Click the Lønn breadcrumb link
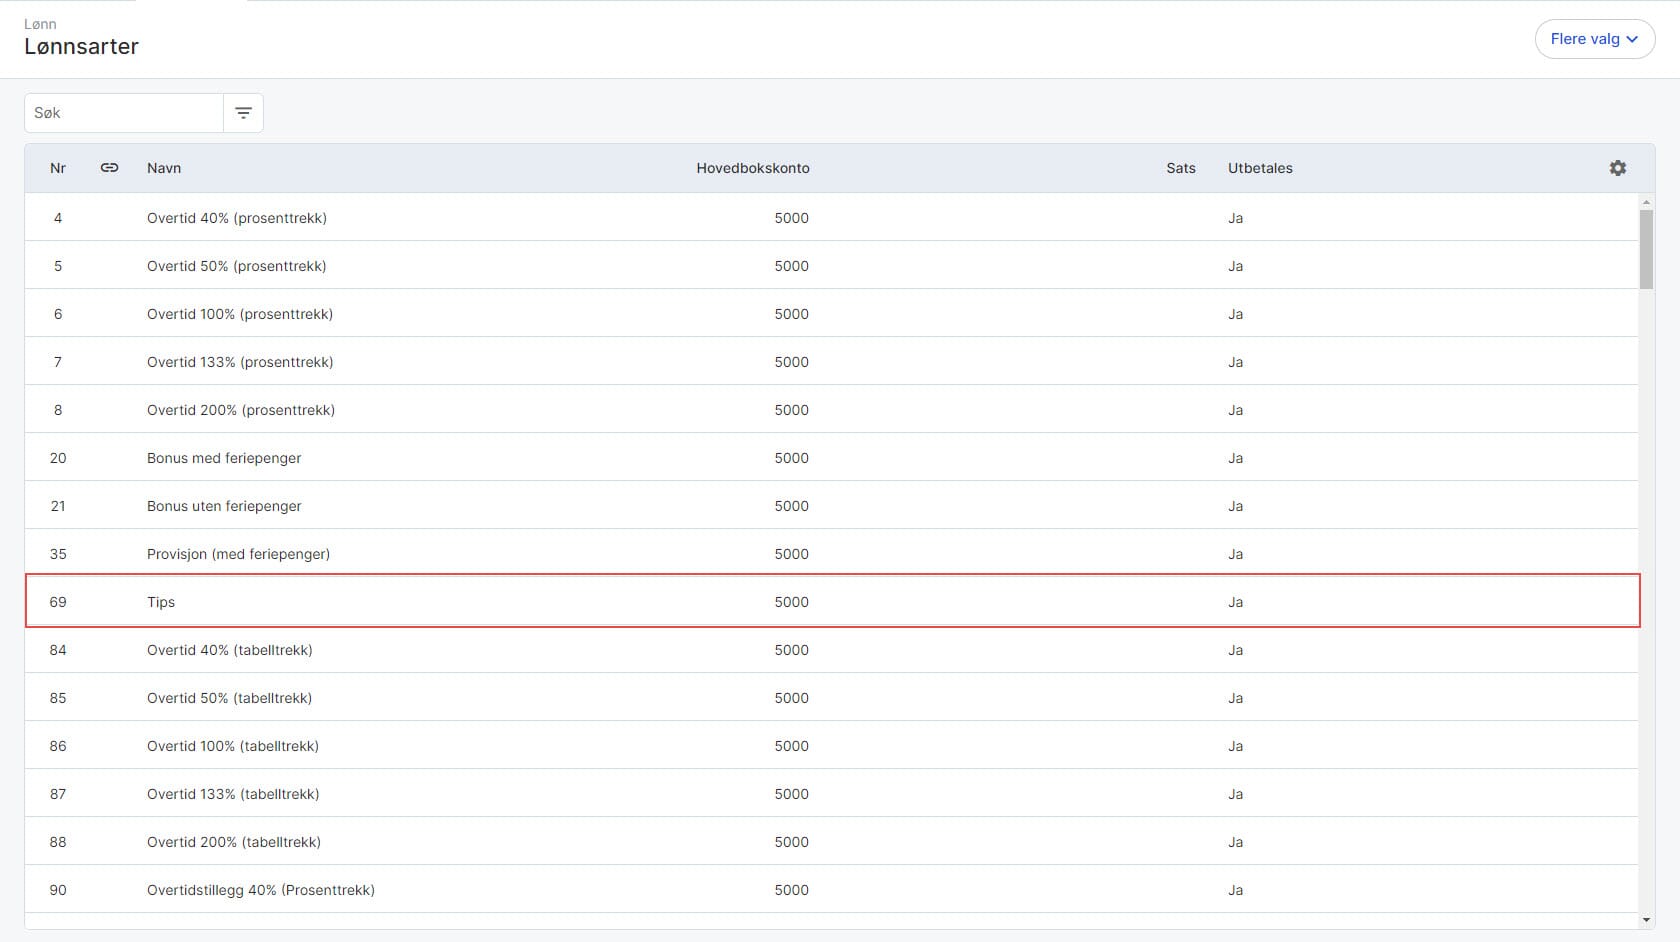The width and height of the screenshot is (1680, 942). coord(40,24)
